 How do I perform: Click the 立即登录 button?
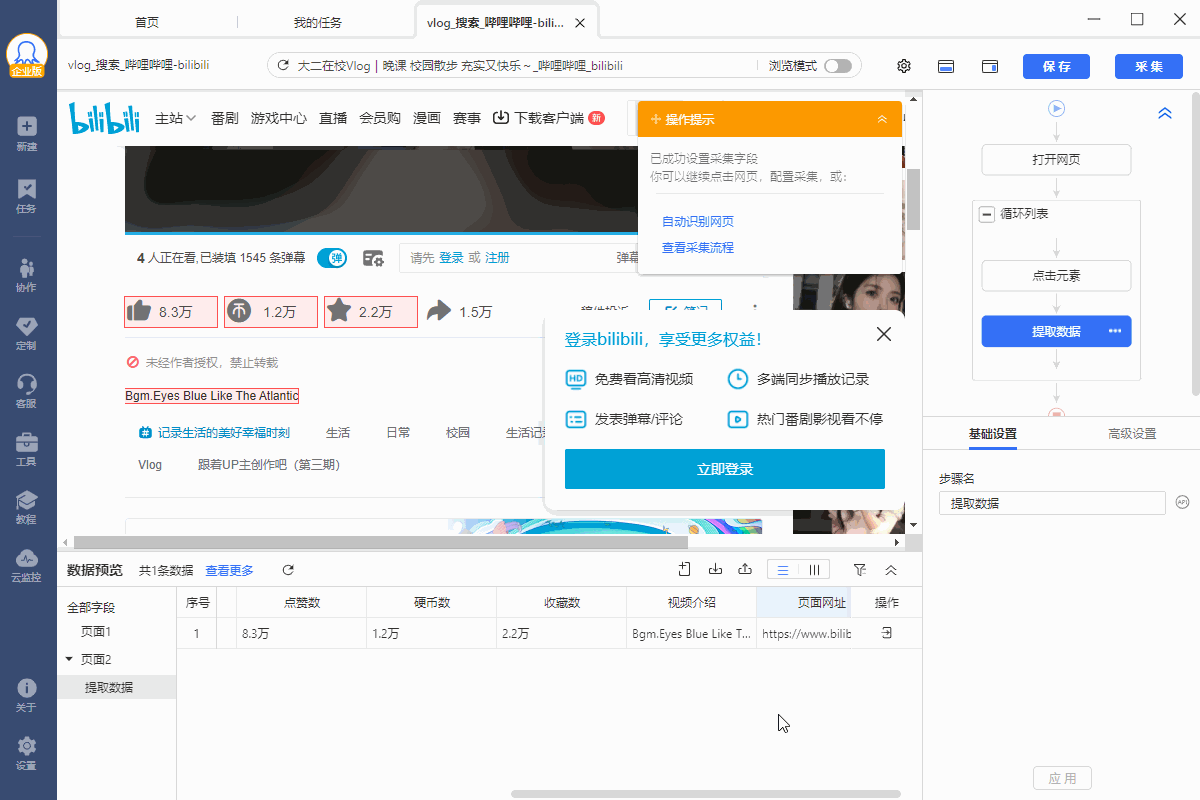(725, 469)
